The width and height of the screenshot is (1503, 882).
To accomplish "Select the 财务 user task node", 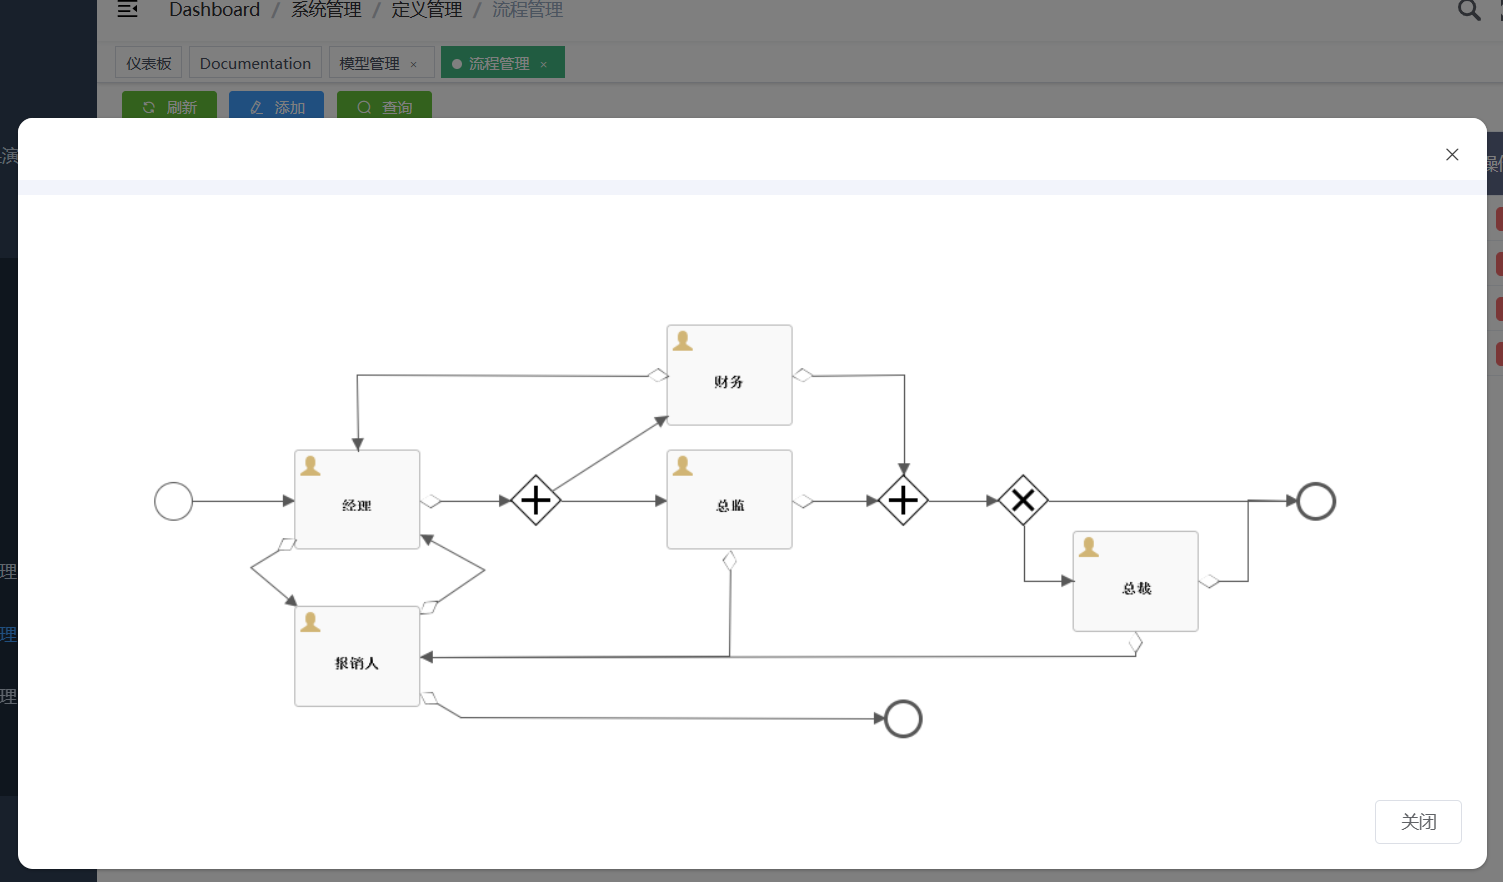I will point(730,375).
